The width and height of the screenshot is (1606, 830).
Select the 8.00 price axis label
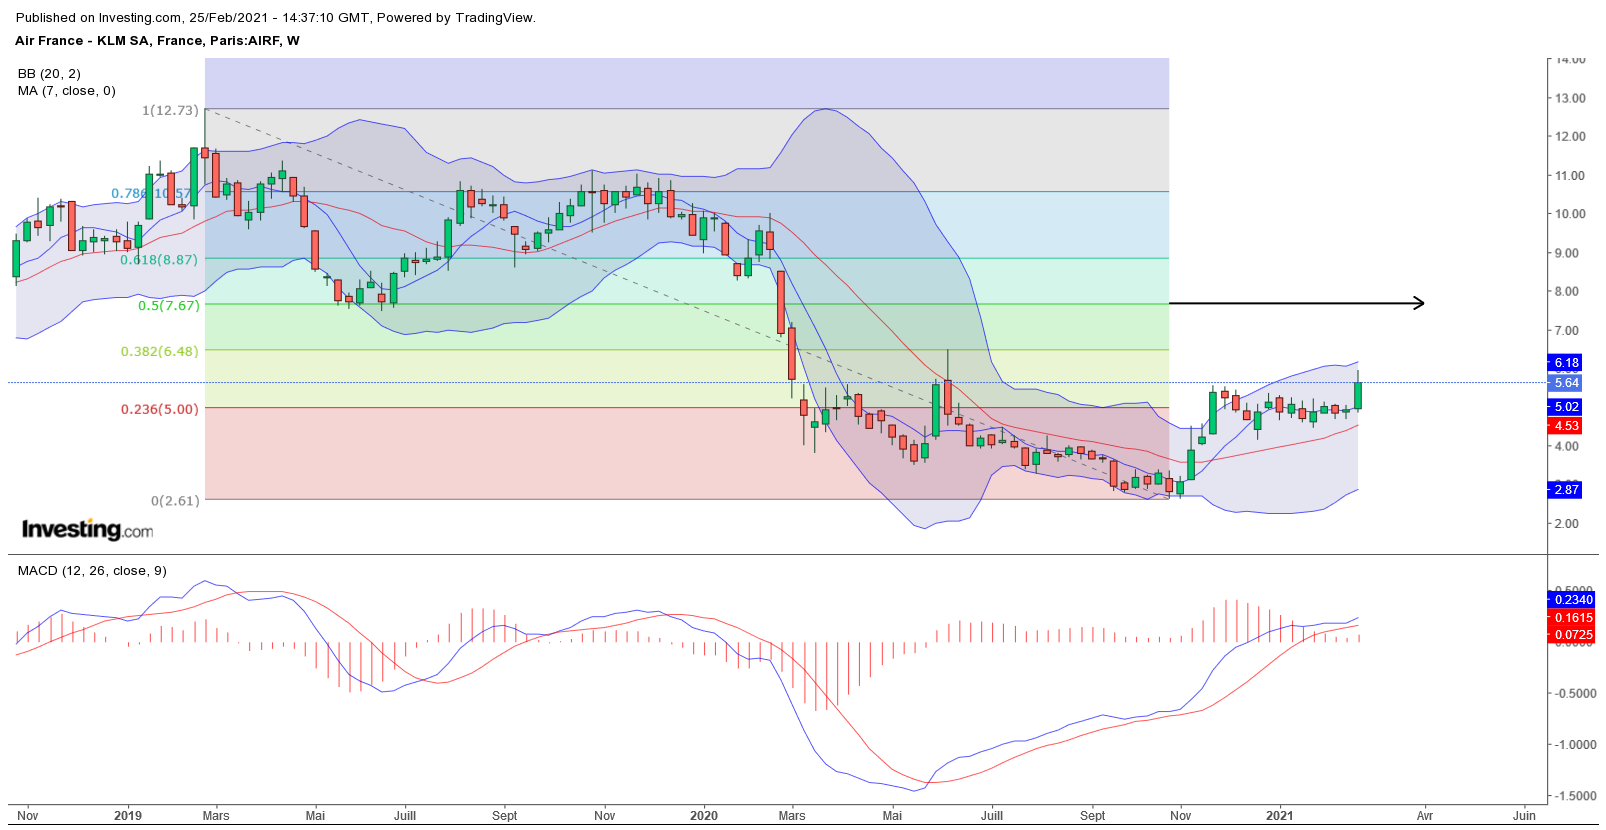click(x=1566, y=292)
